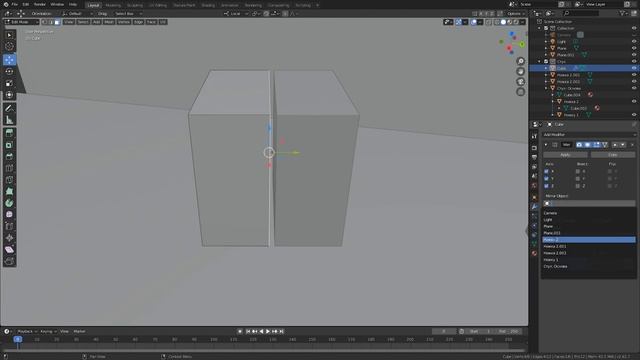Switch to the Modeling workspace tab
This screenshot has height=360, width=640.
(113, 5)
